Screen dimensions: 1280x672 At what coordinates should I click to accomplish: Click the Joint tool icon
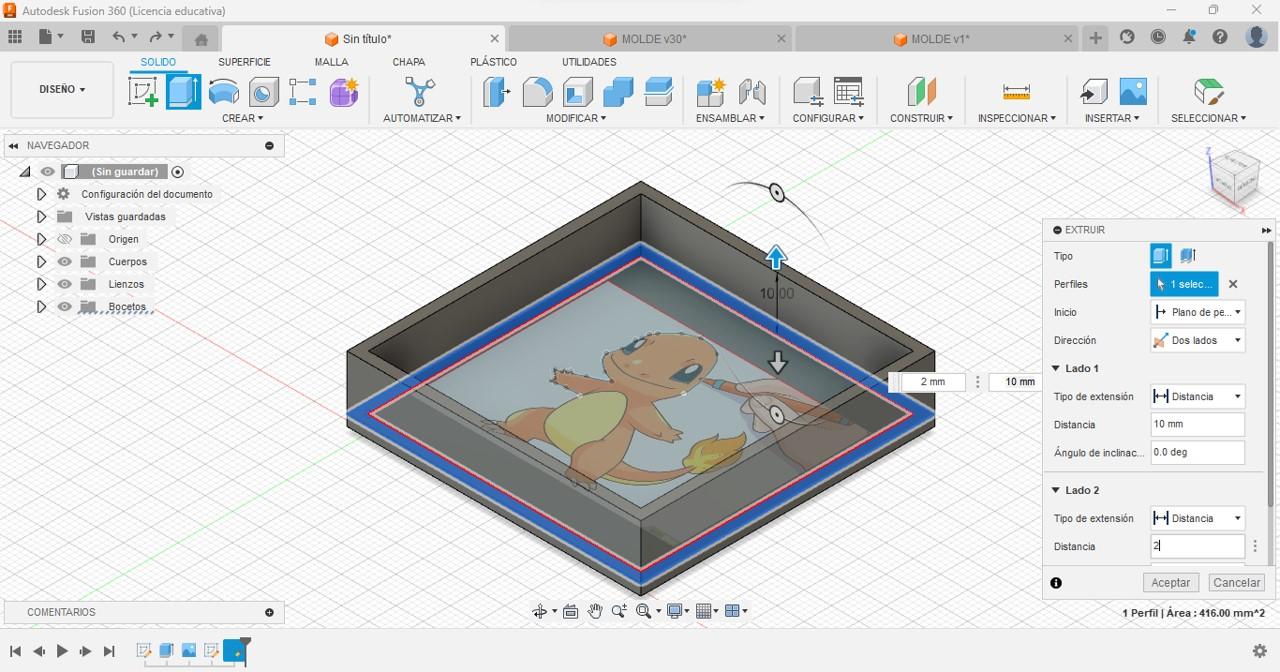coord(752,92)
